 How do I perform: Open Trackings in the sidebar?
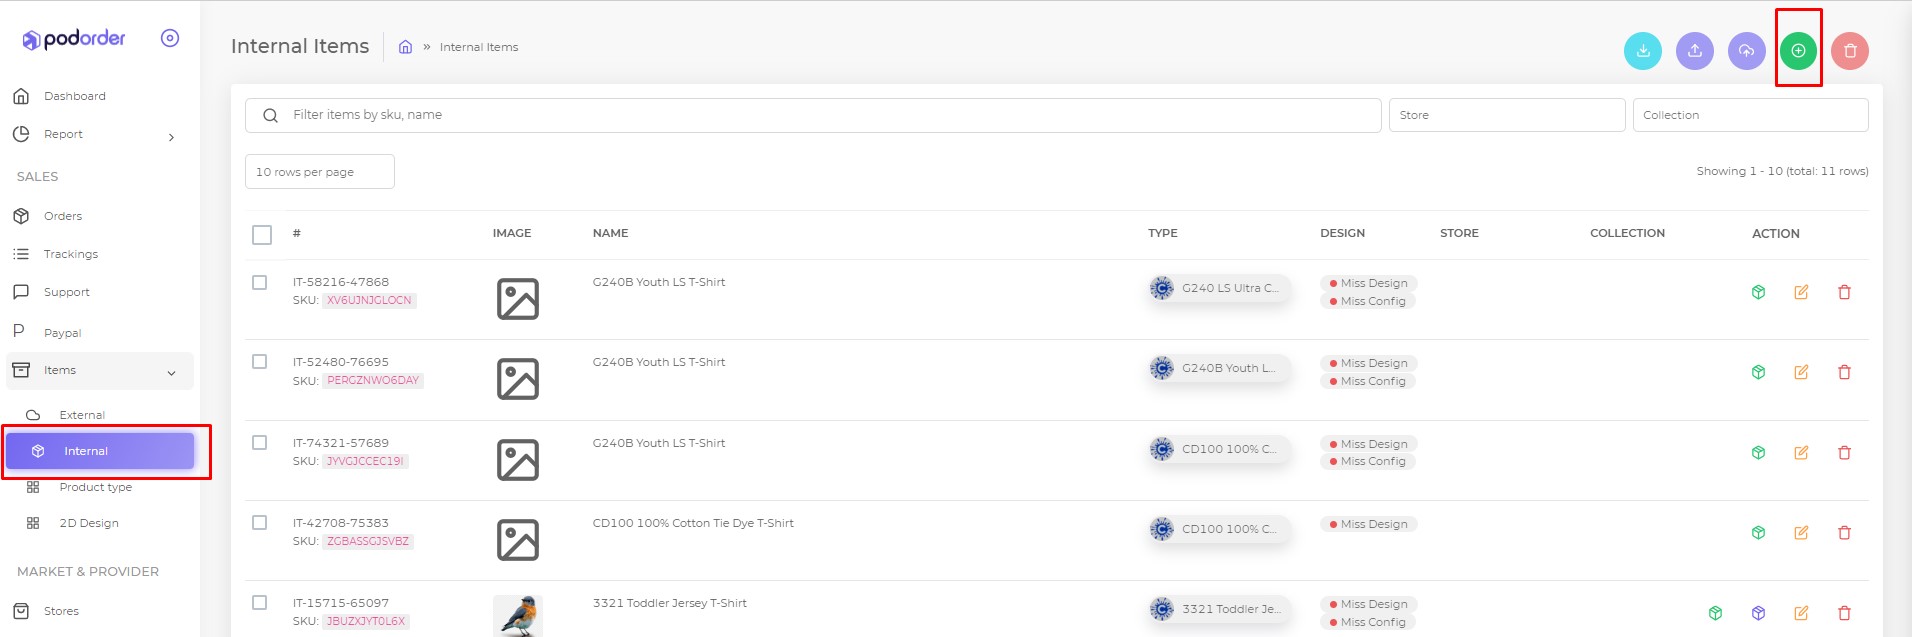(70, 254)
